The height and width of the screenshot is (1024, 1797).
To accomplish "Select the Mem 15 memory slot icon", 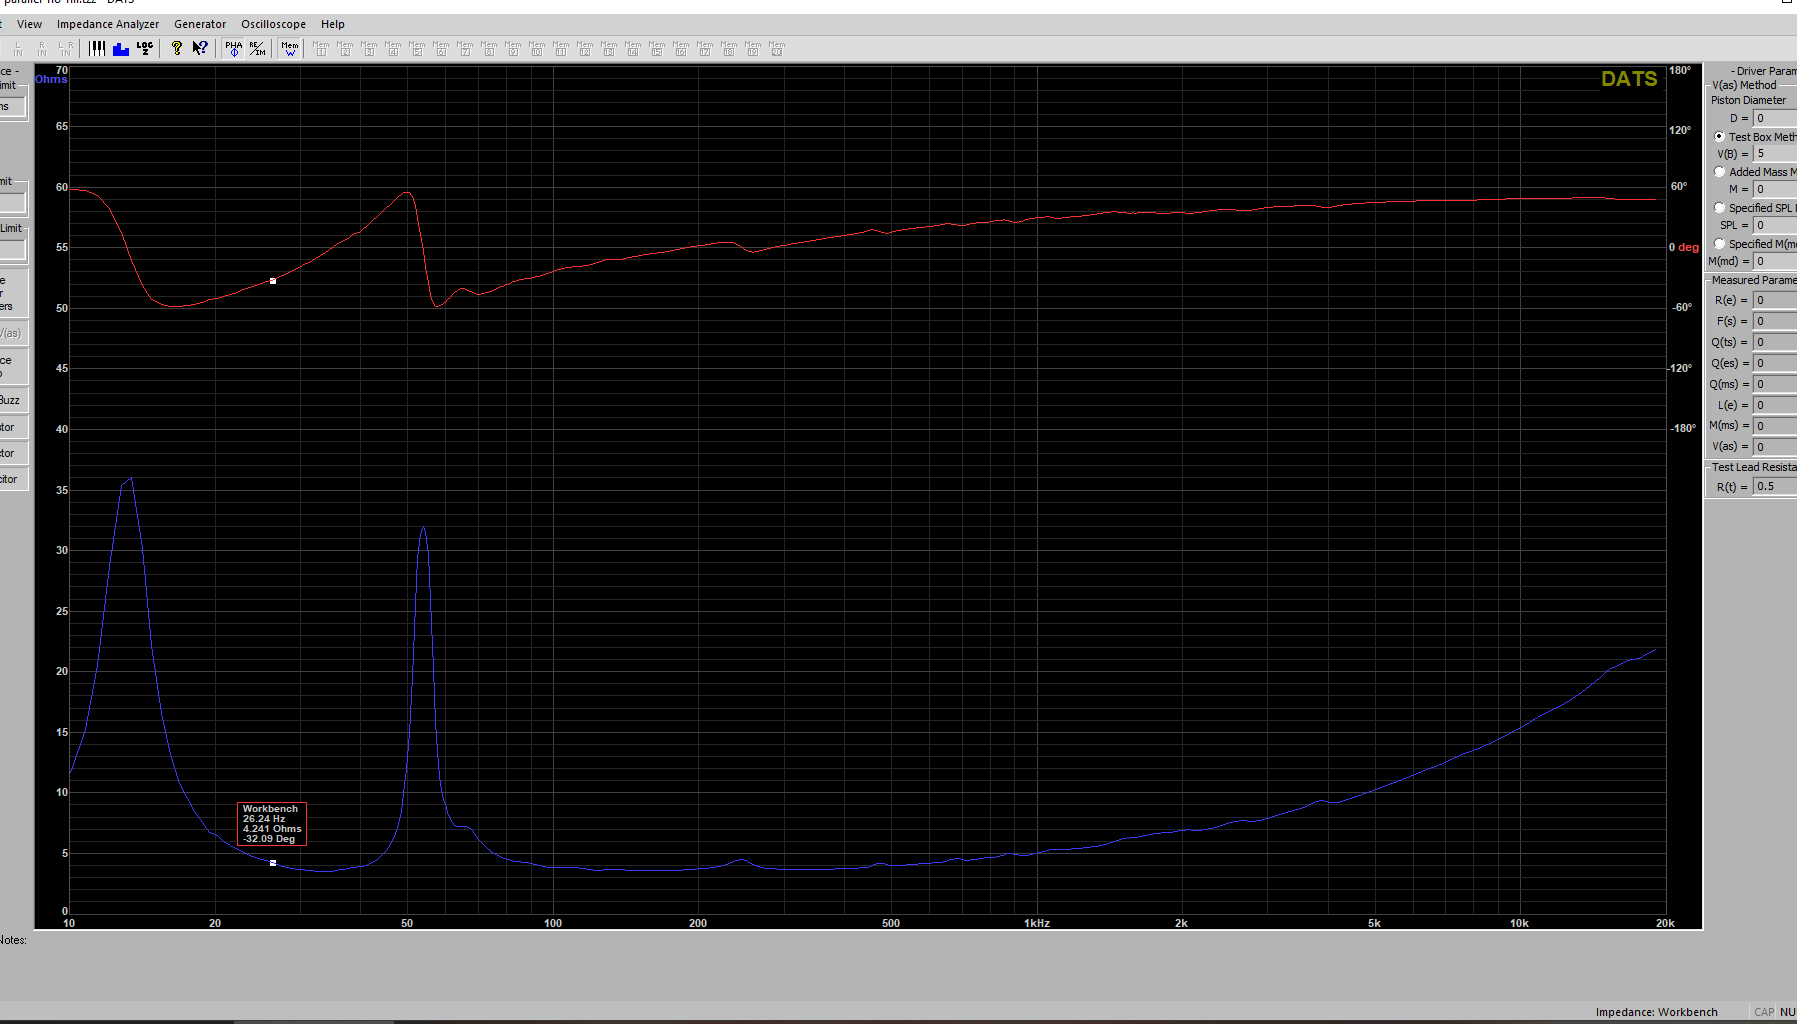I will click(x=657, y=48).
